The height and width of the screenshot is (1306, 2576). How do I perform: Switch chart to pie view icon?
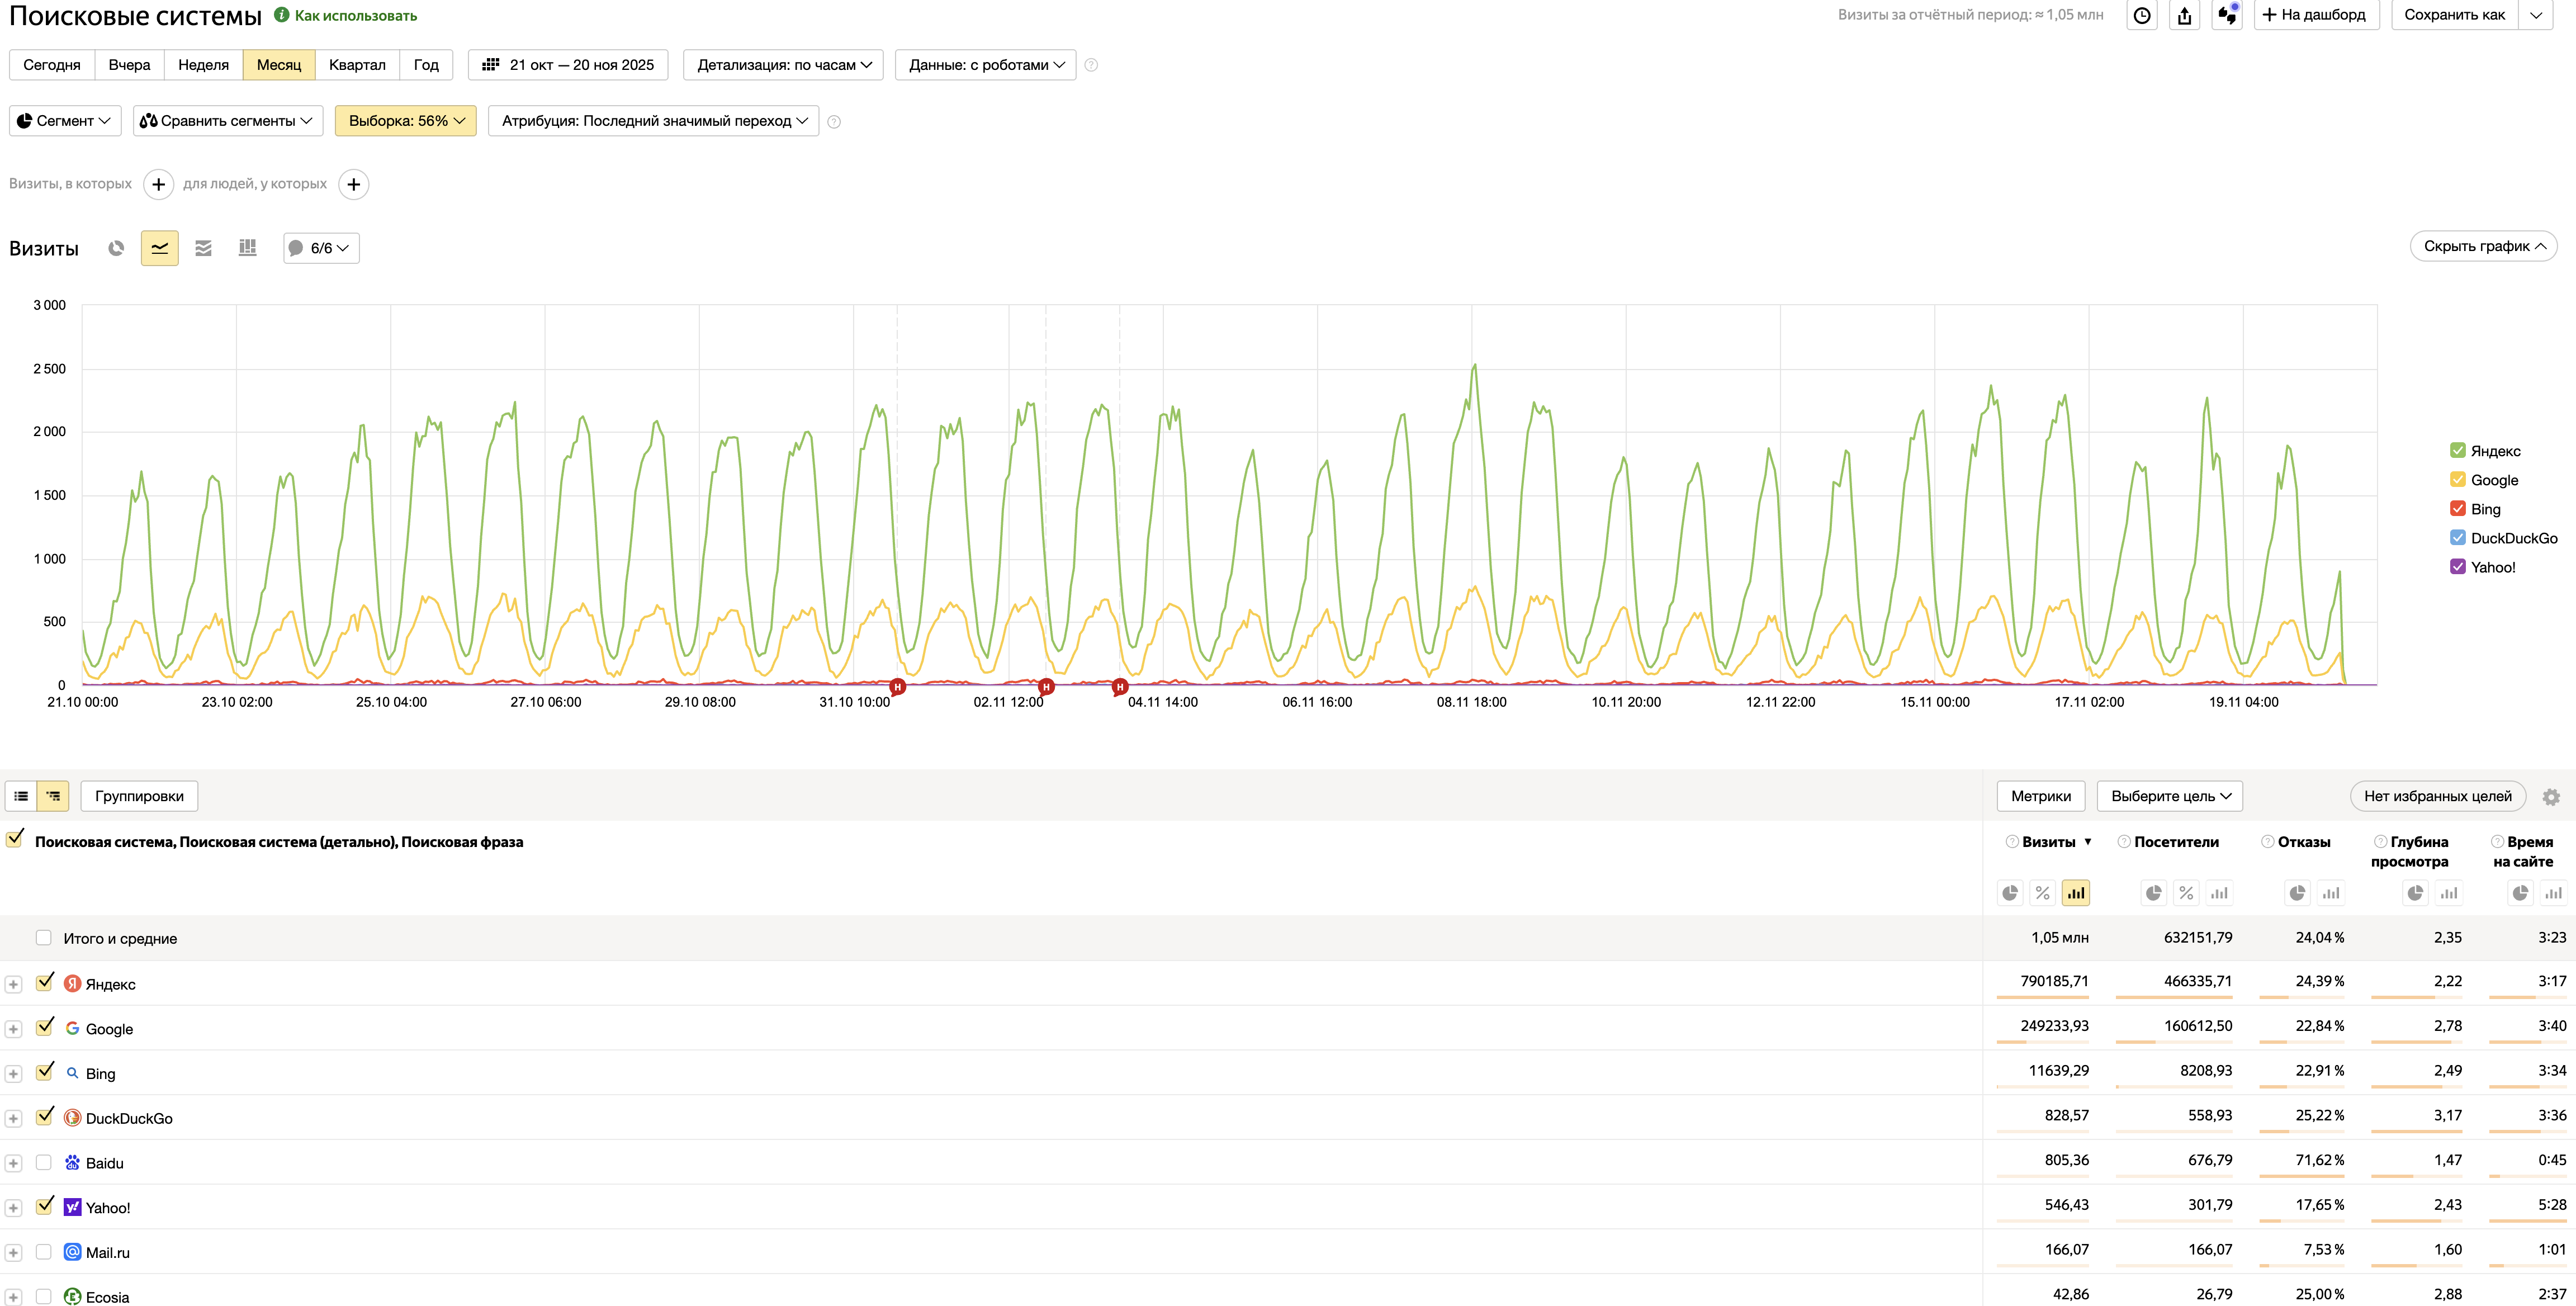(x=116, y=248)
